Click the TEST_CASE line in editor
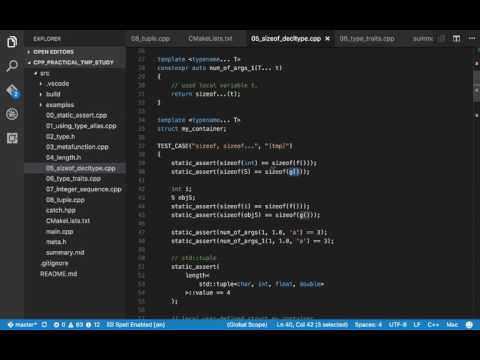The width and height of the screenshot is (480, 360). coord(225,146)
